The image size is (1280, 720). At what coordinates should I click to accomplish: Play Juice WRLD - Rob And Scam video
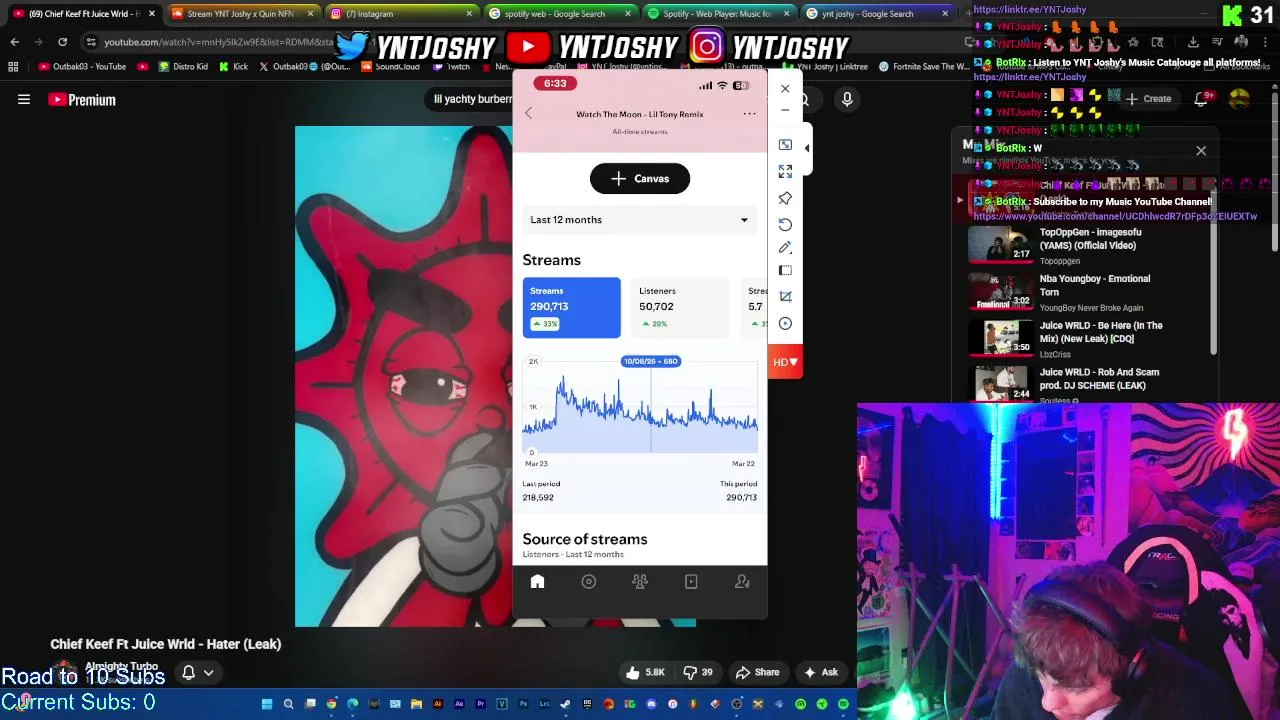pos(1090,385)
